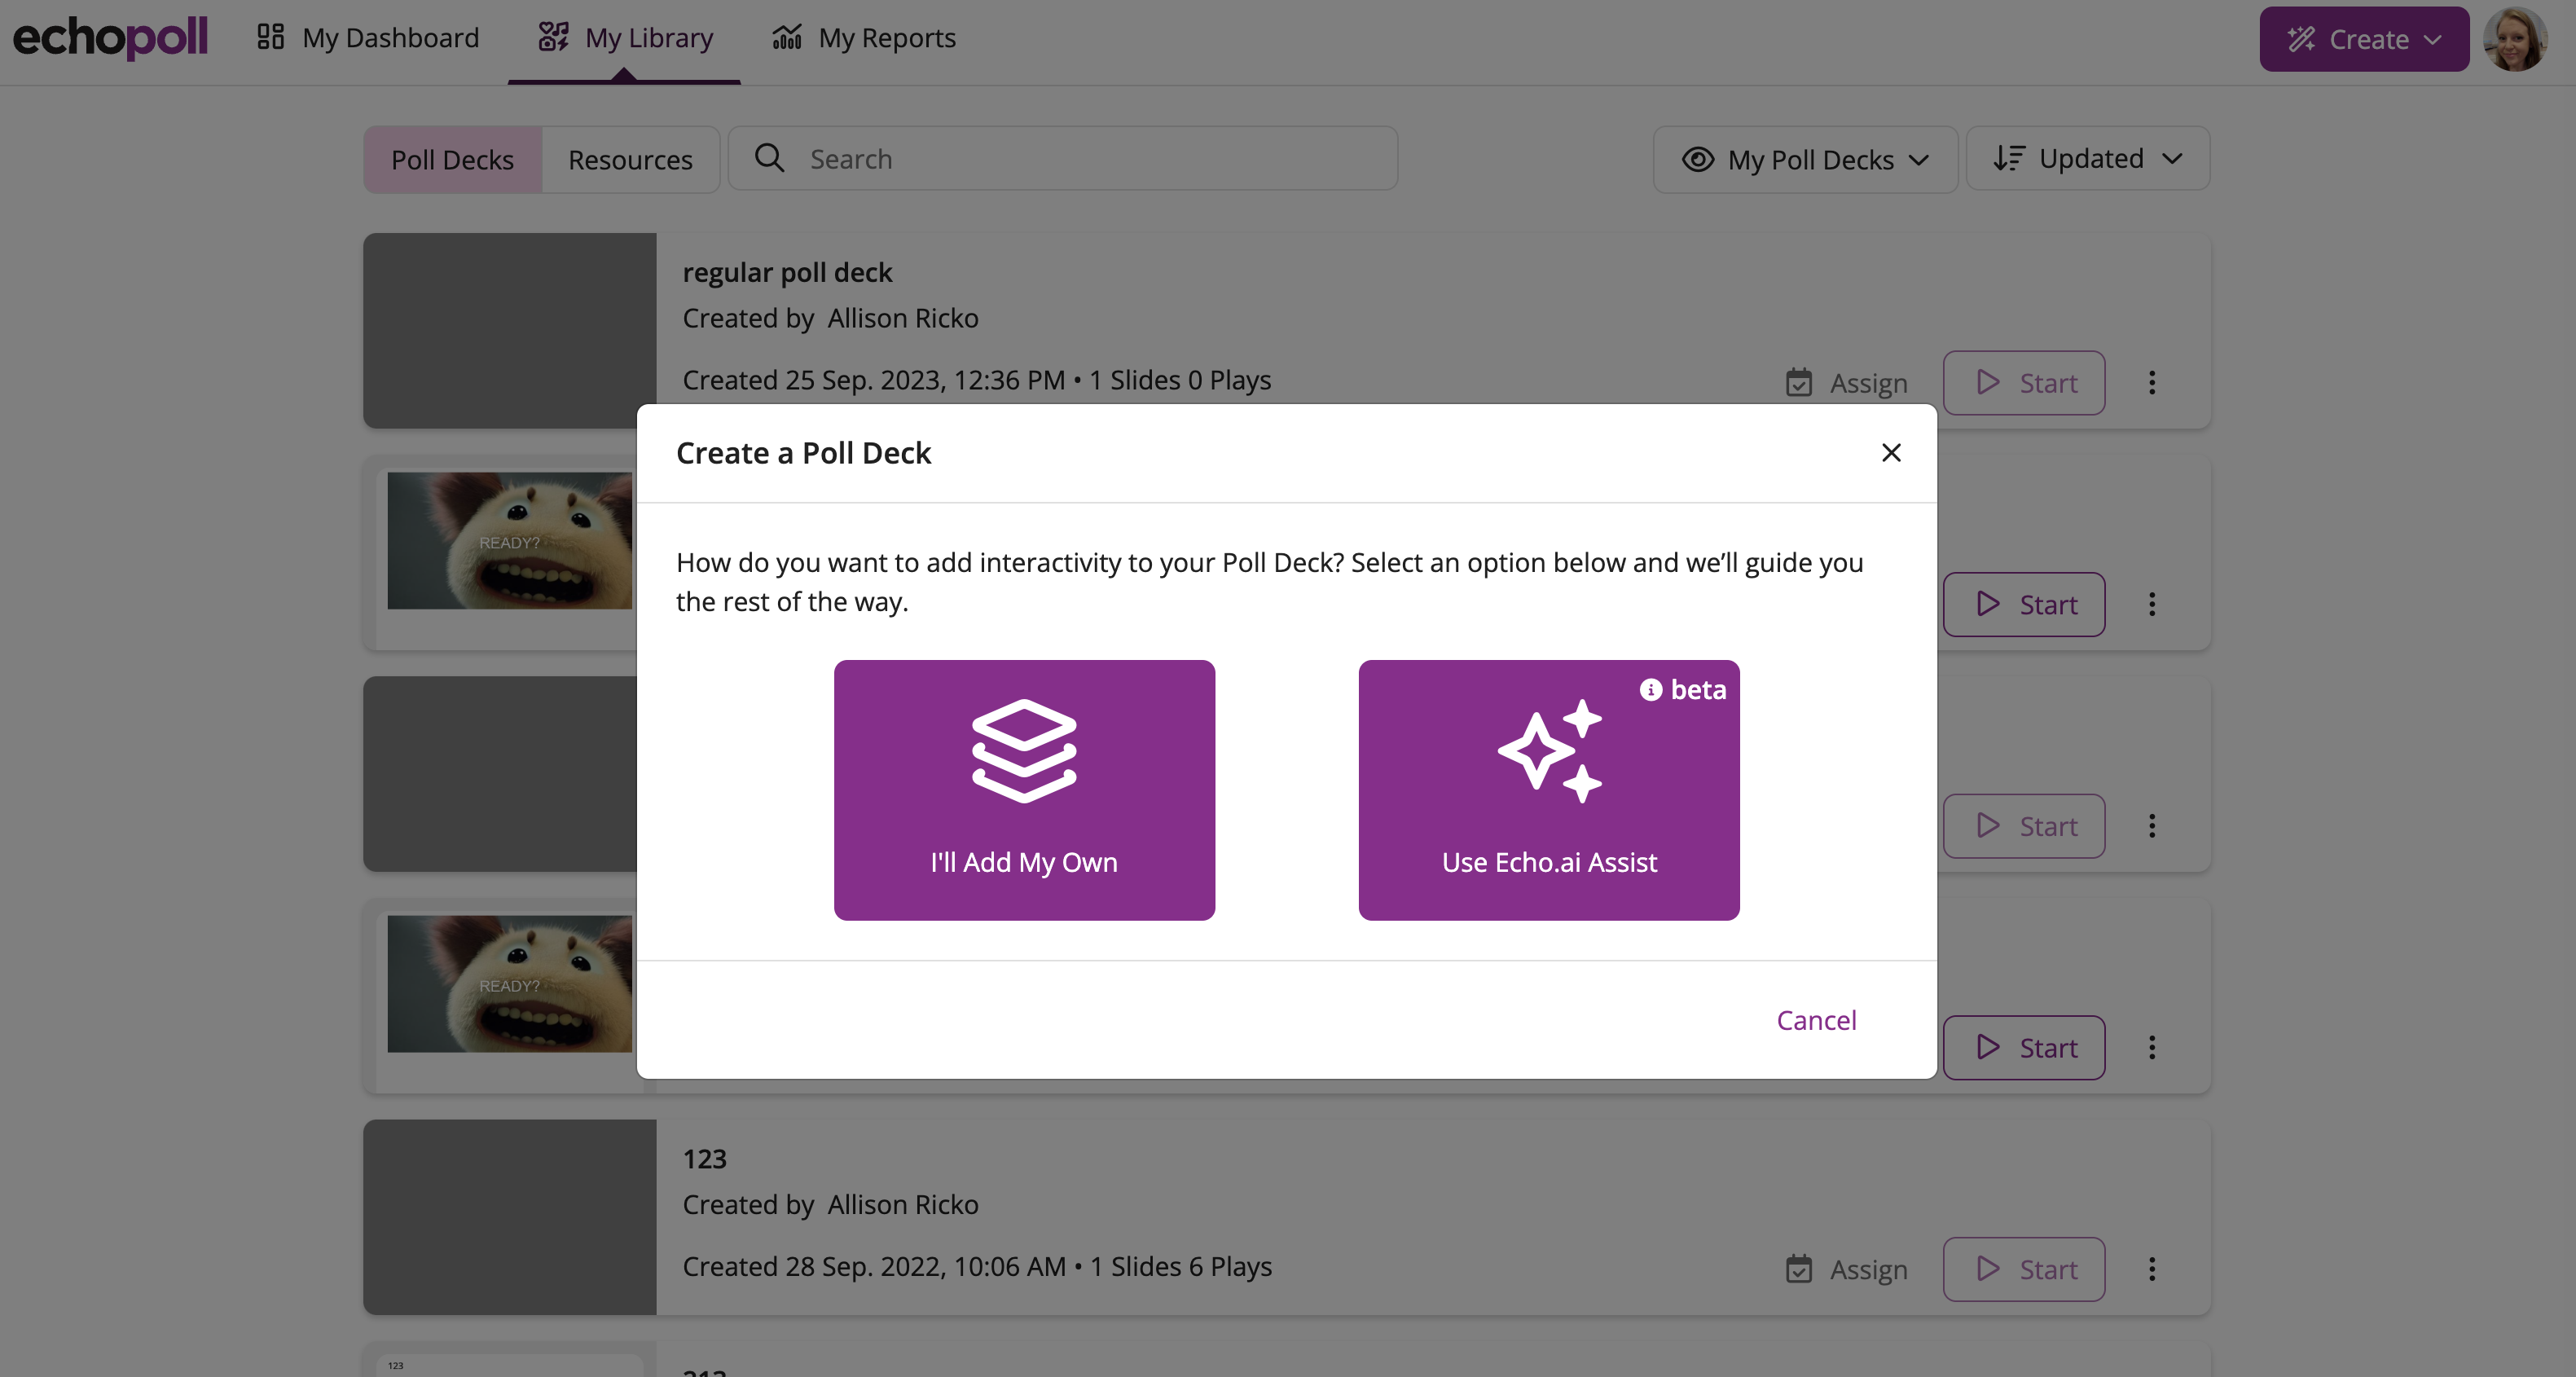Start the third poll deck in list
This screenshot has width=2576, height=1377.
click(2024, 826)
